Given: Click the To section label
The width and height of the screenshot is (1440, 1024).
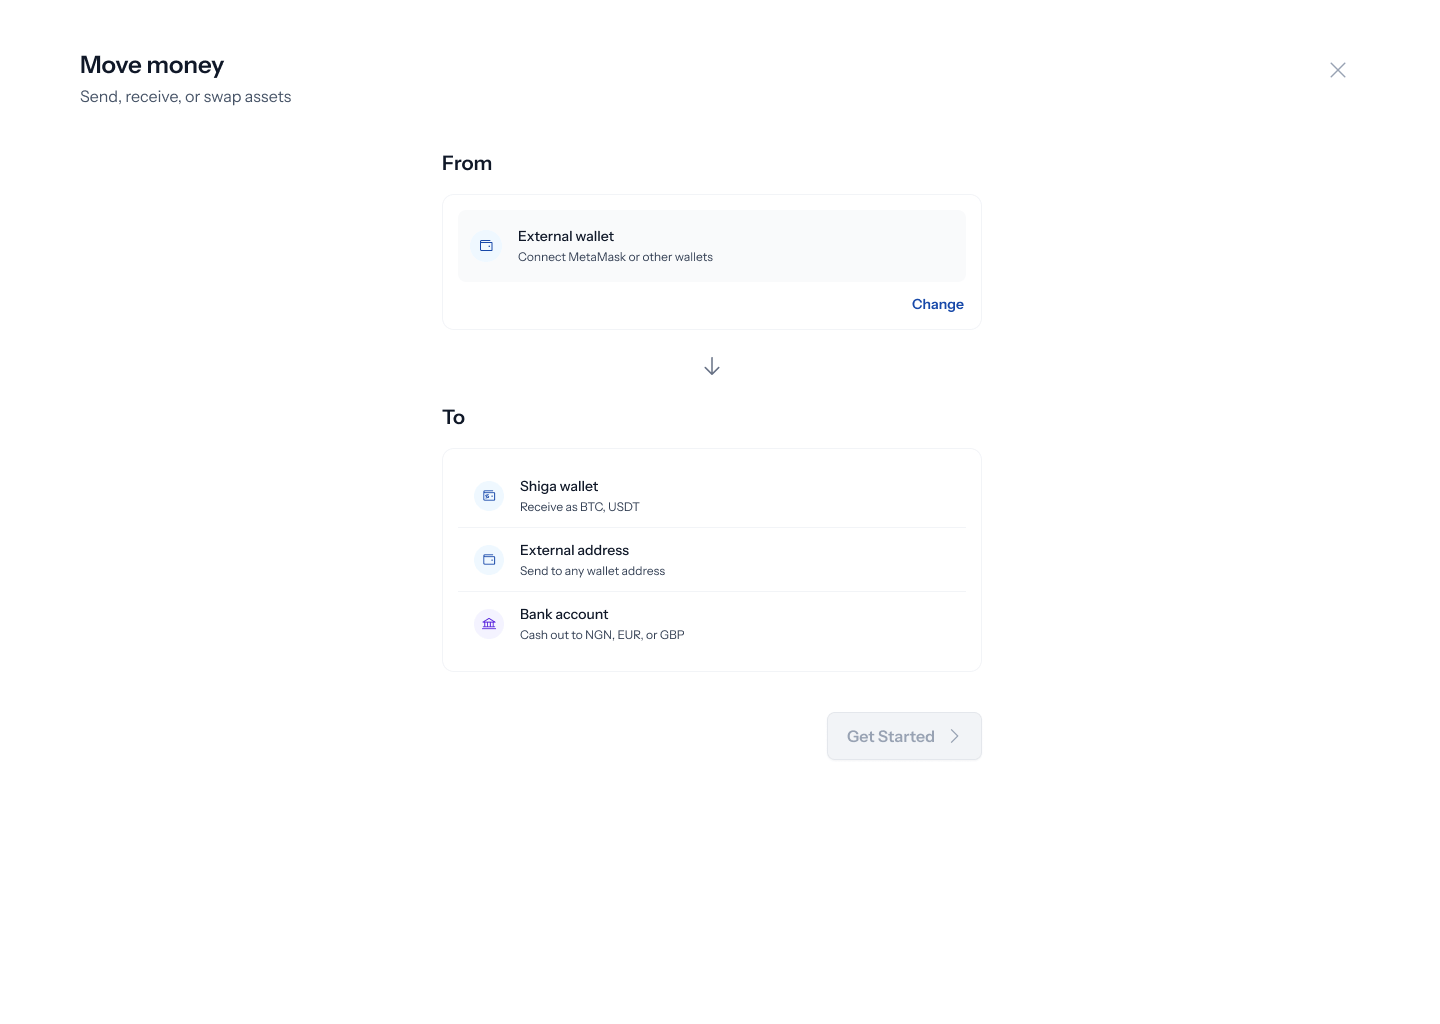Looking at the screenshot, I should (x=454, y=417).
